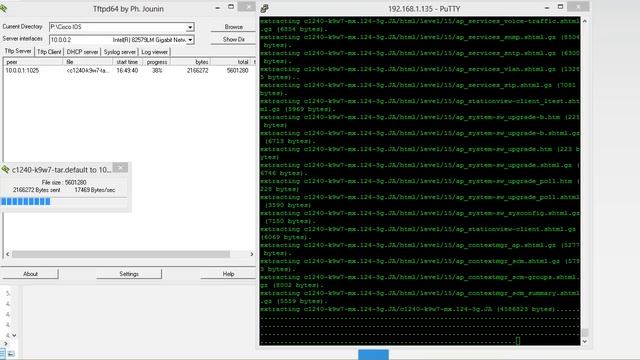Click the PuTTY scrollbar up arrow
The width and height of the screenshot is (640, 360).
point(585,21)
